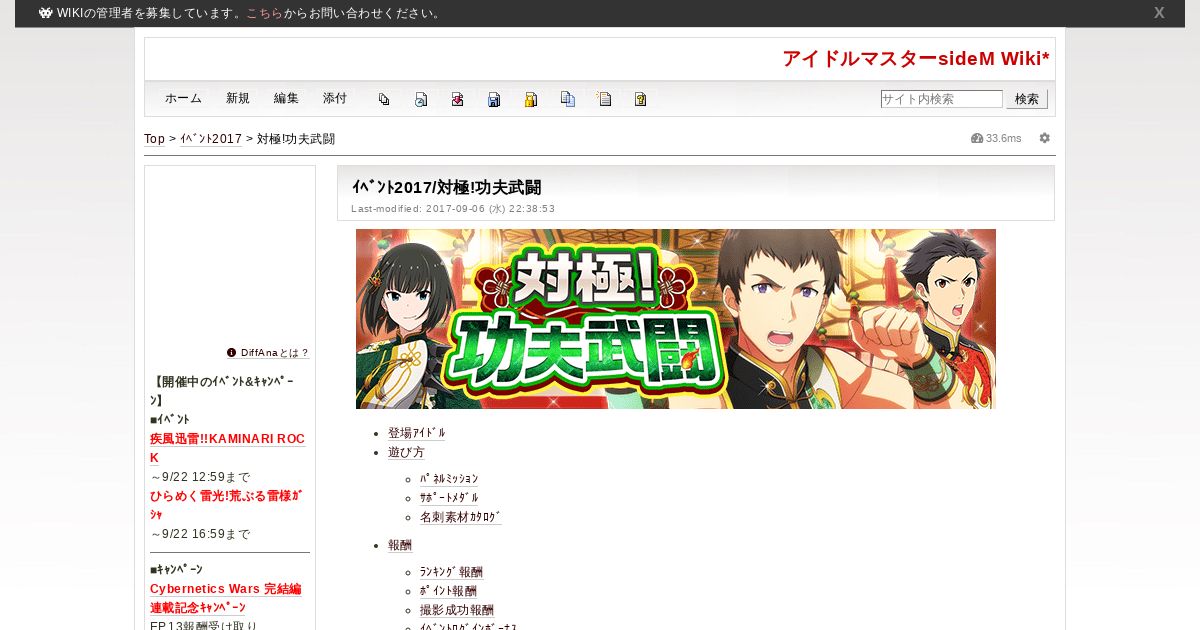Click the 【開催中のｲﾍﾞﾝﾄ&ｷｬﾝﾍﾟｰﾝ】 sidebar heading

(222, 391)
